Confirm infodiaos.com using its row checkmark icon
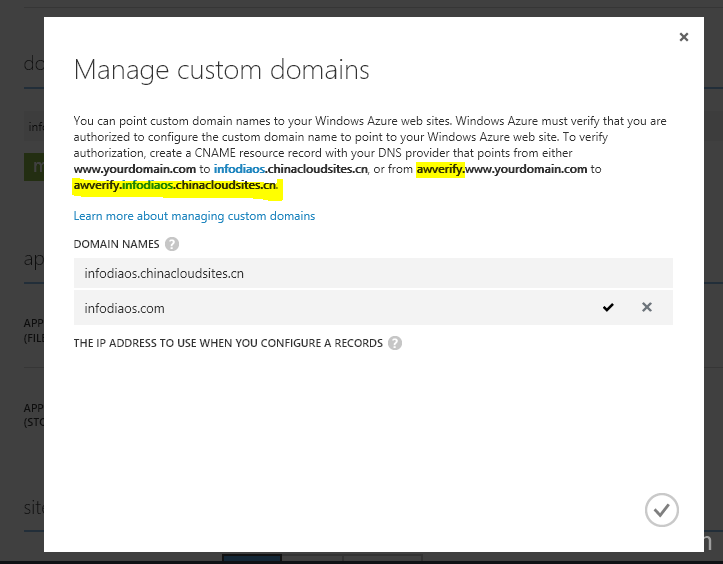The width and height of the screenshot is (723, 564). pyautogui.click(x=608, y=308)
